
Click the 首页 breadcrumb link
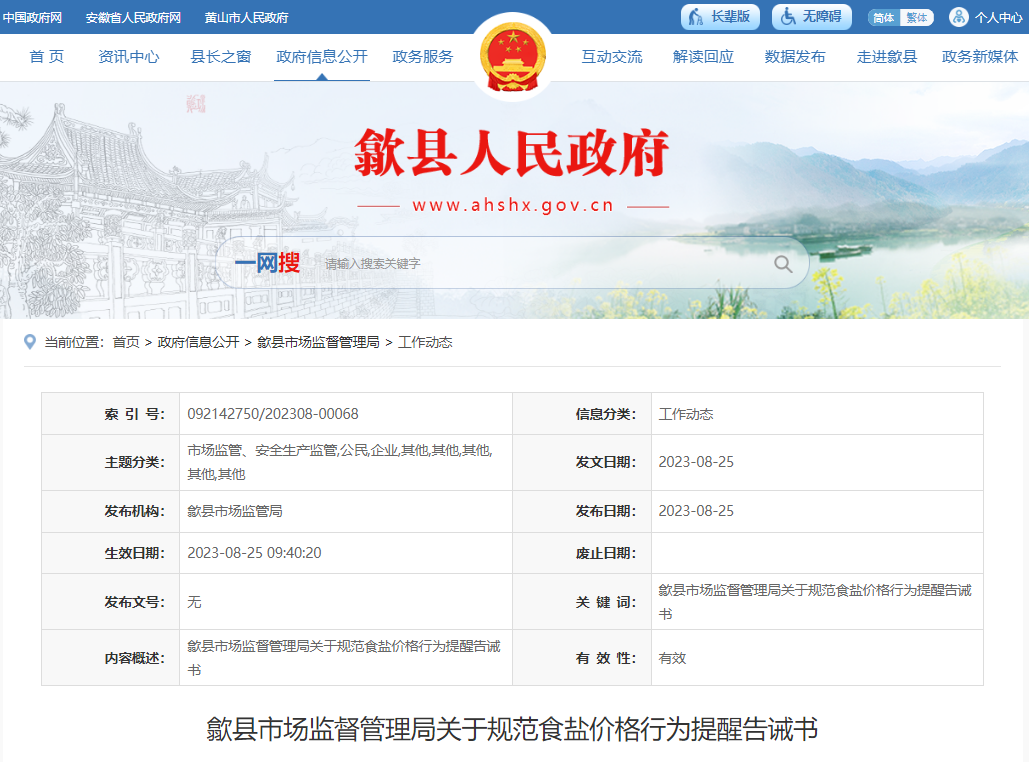(126, 342)
